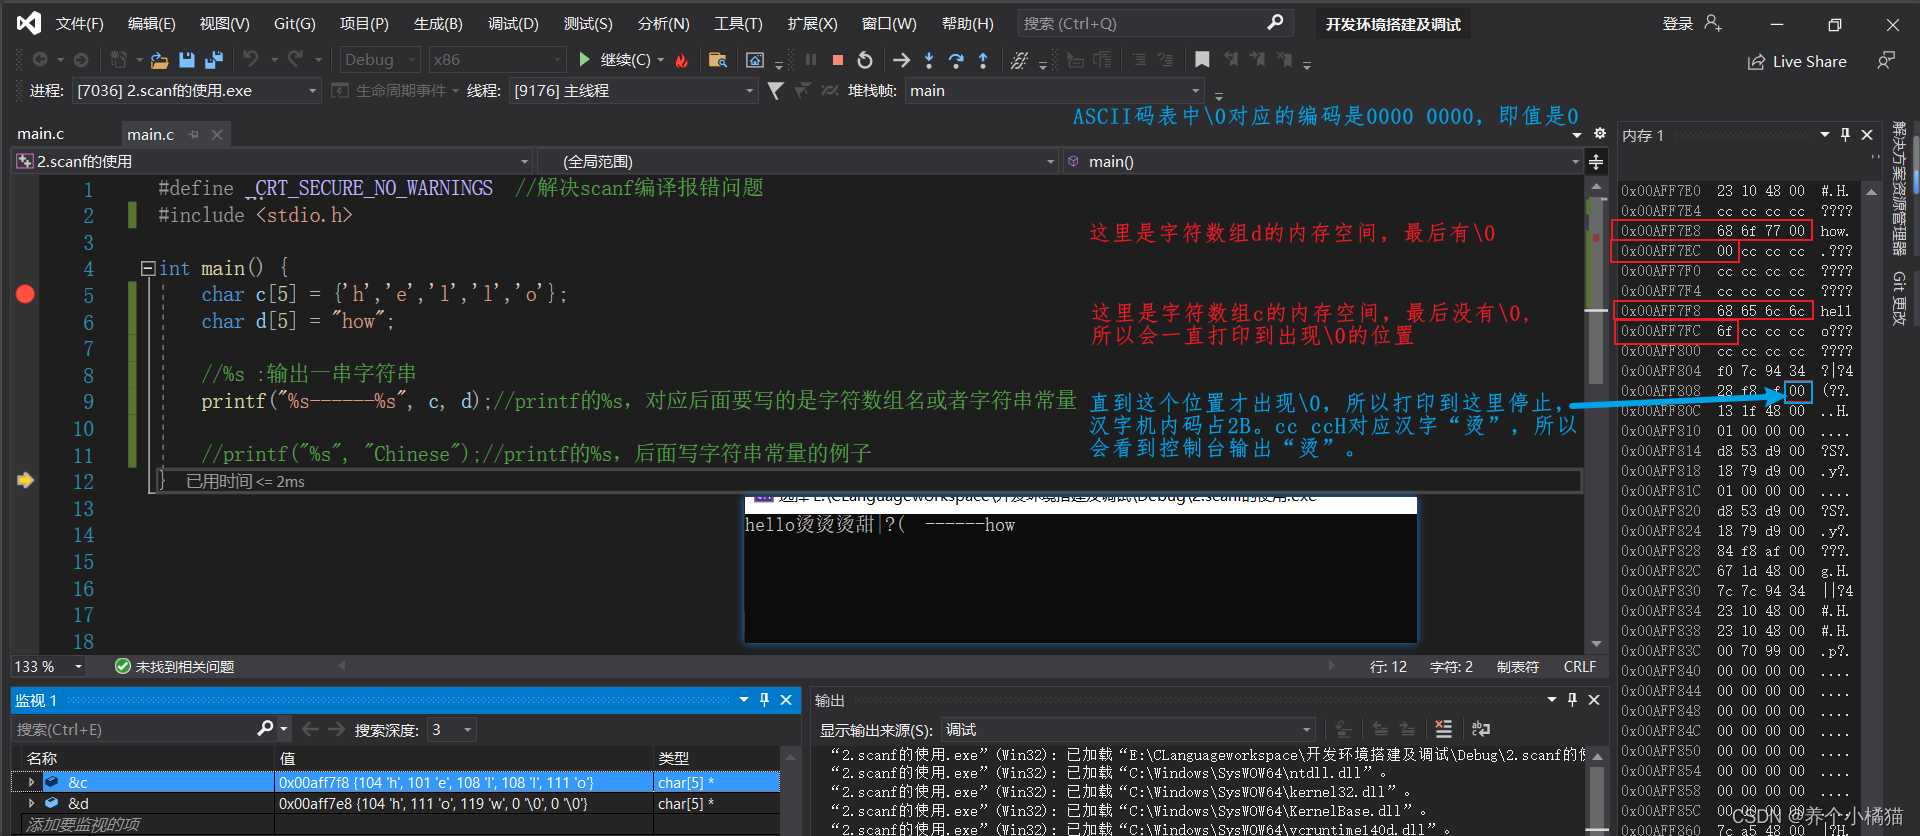The width and height of the screenshot is (1920, 836).
Task: Step Out of current function
Action: 983,60
